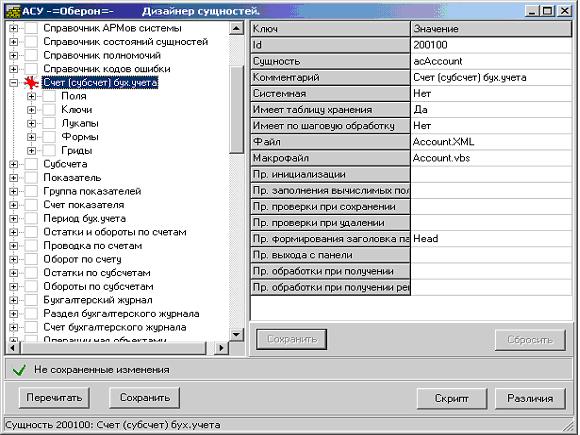Screen dimensions: 580x435
Task: Collapse the Счет (субсчет) бух.учета node
Action: (x=13, y=83)
